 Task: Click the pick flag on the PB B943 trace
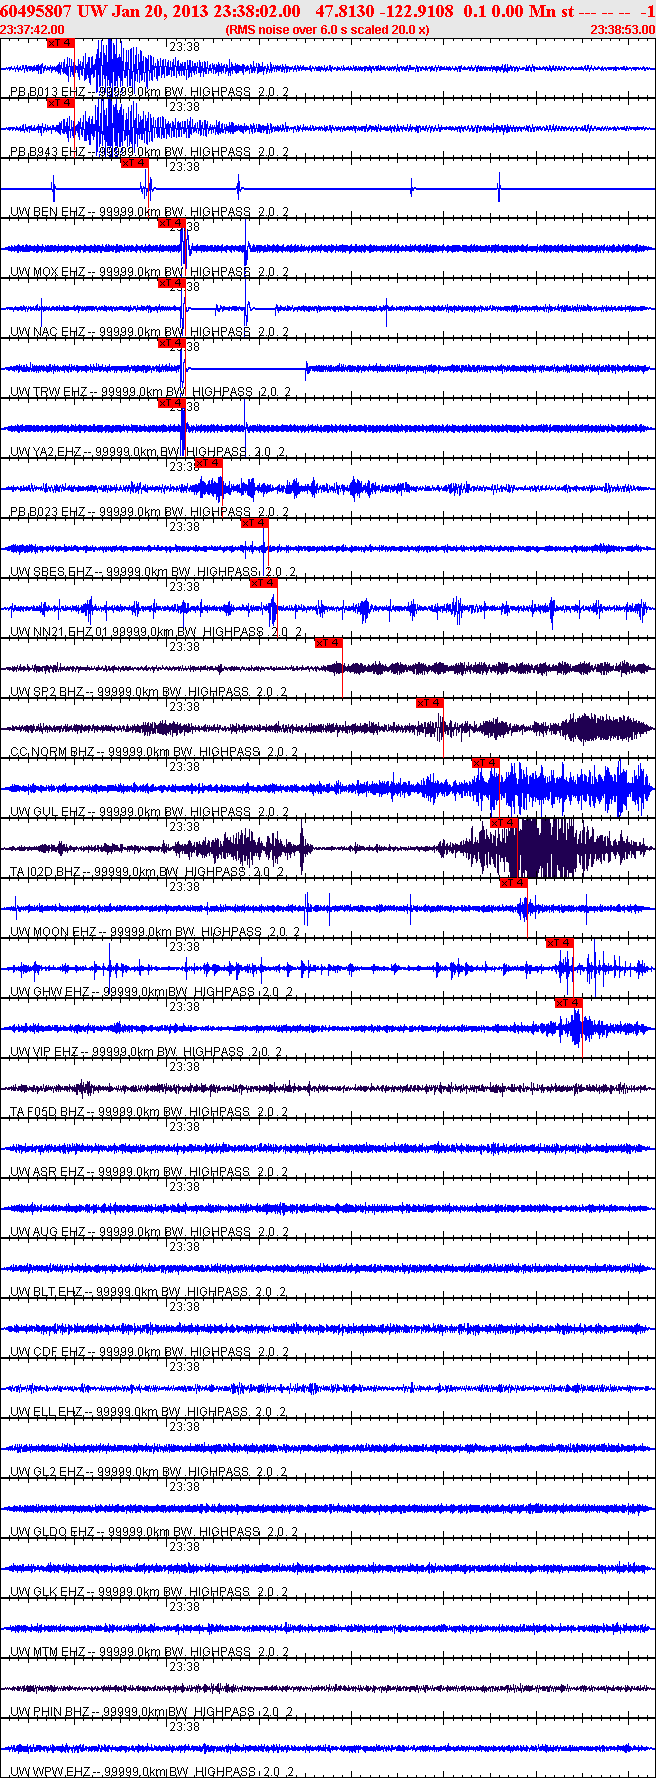pos(61,103)
